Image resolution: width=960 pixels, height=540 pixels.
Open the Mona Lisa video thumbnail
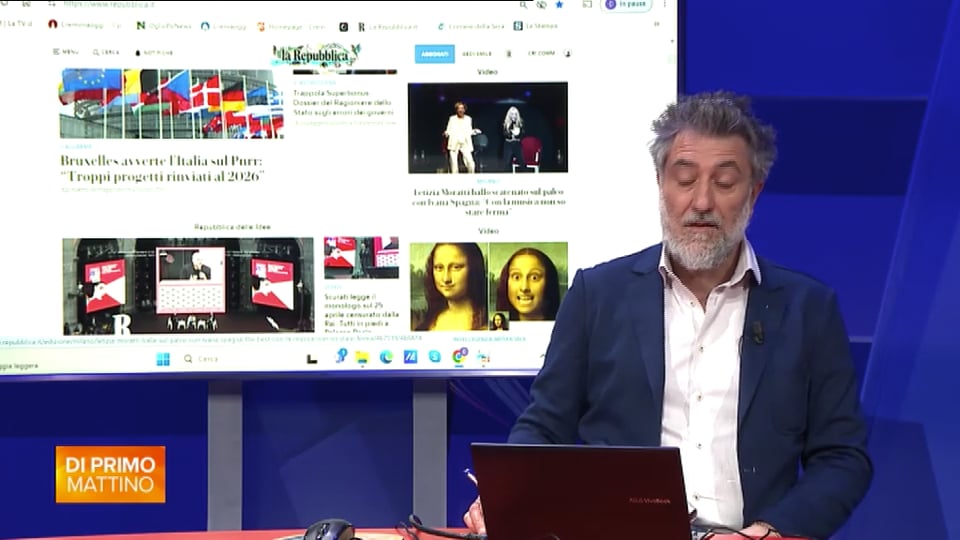[488, 285]
